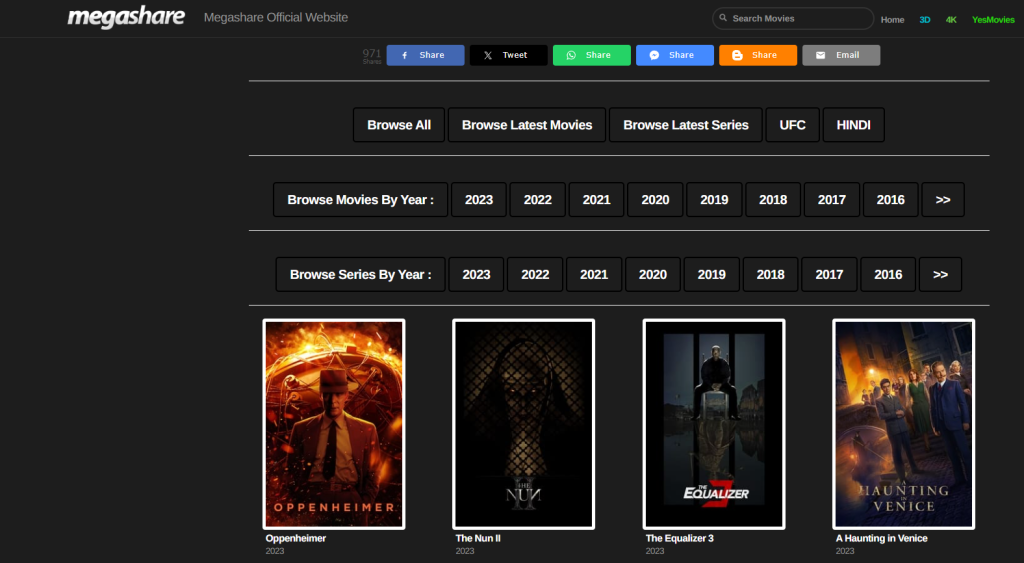Viewport: 1024px width, 563px height.
Task: Share via Messenger button
Action: [675, 55]
